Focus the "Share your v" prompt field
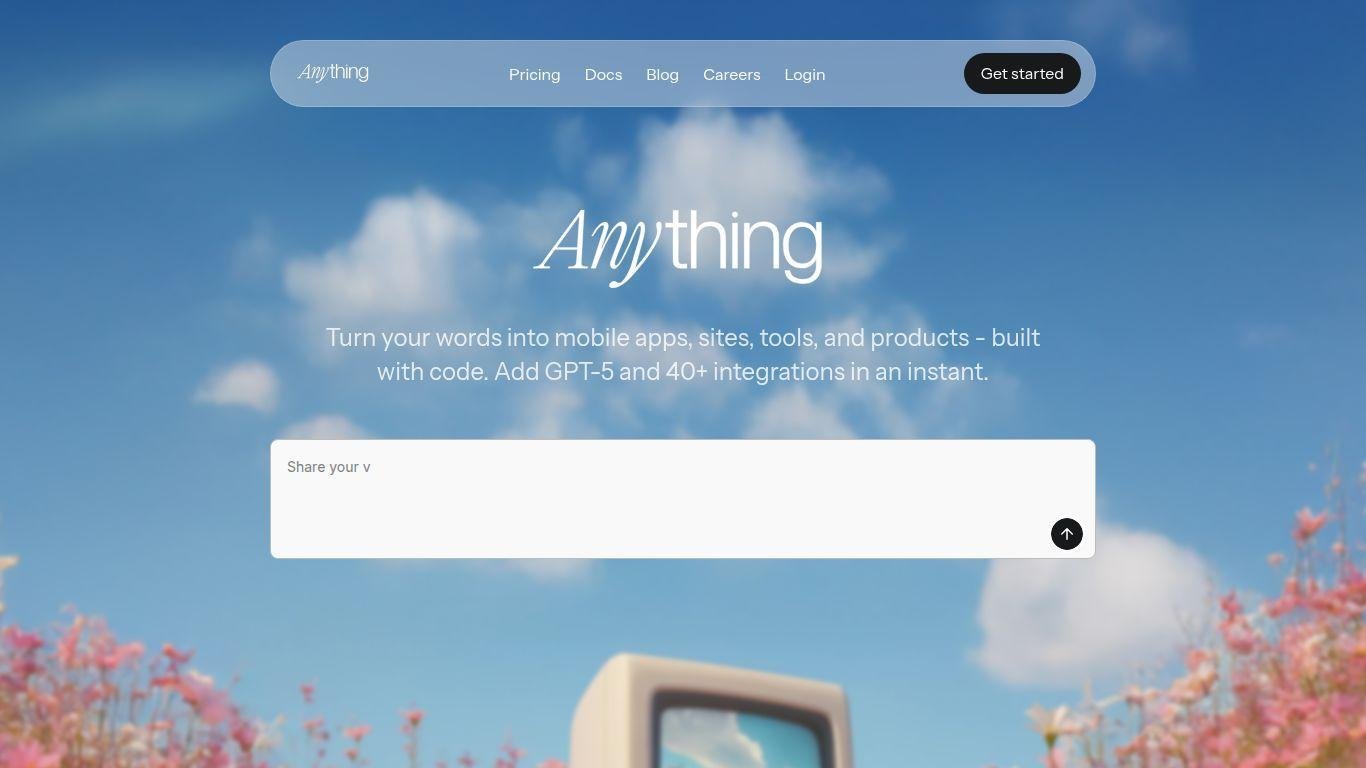 (x=600, y=468)
